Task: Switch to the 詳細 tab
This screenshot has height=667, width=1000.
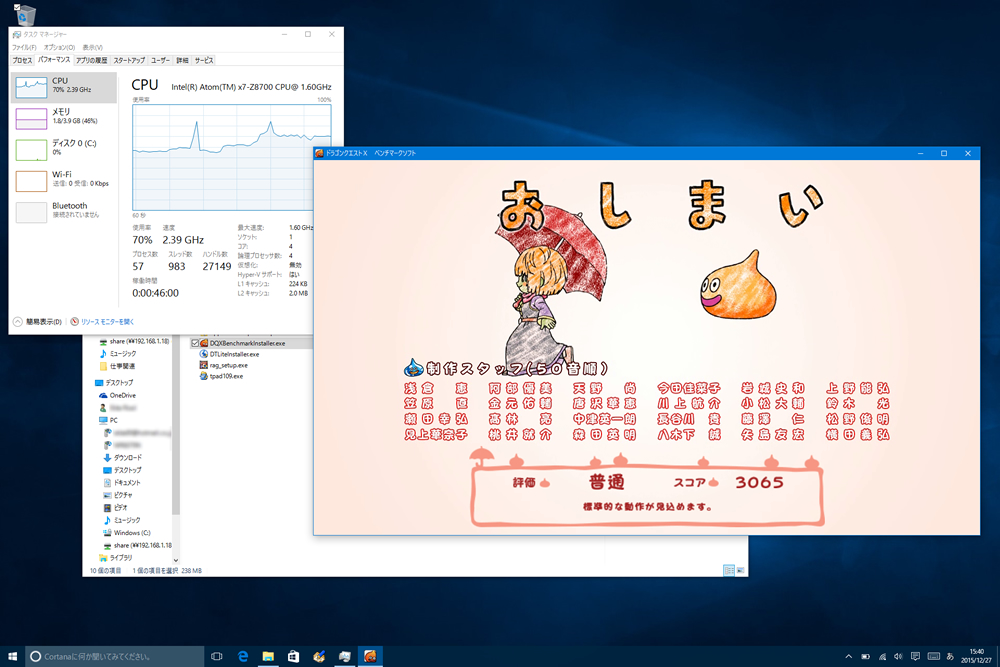Action: (x=182, y=61)
